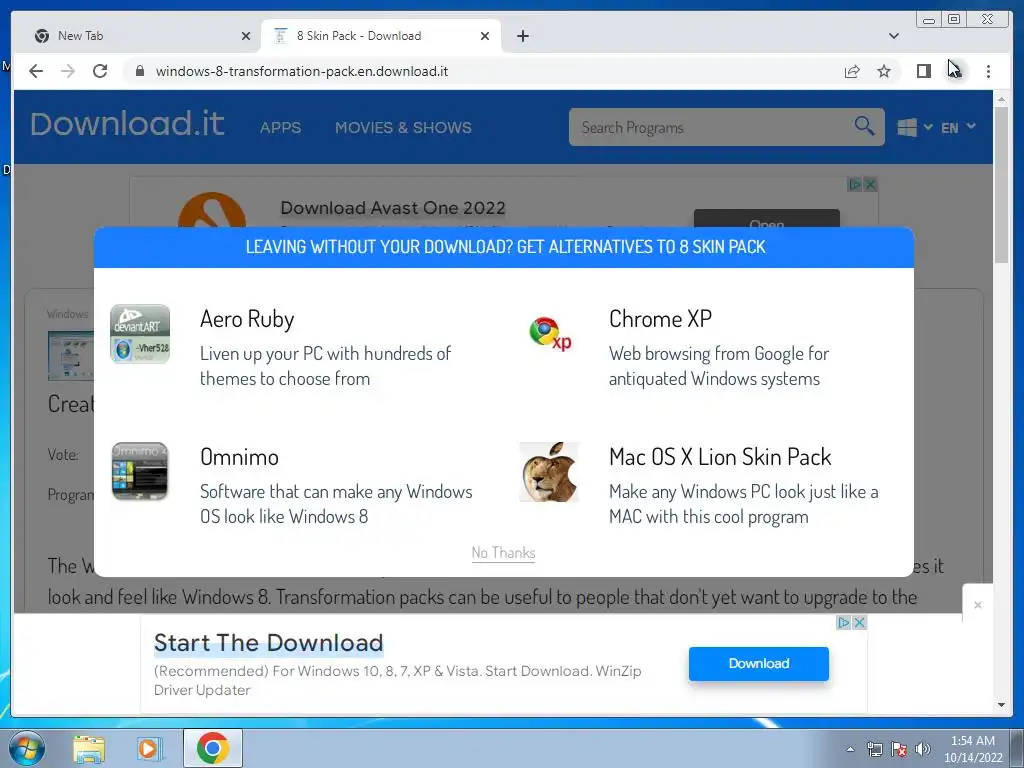Open the taskbar clock showing 1:54 AM
Screen dimensions: 1024x768
(973, 749)
